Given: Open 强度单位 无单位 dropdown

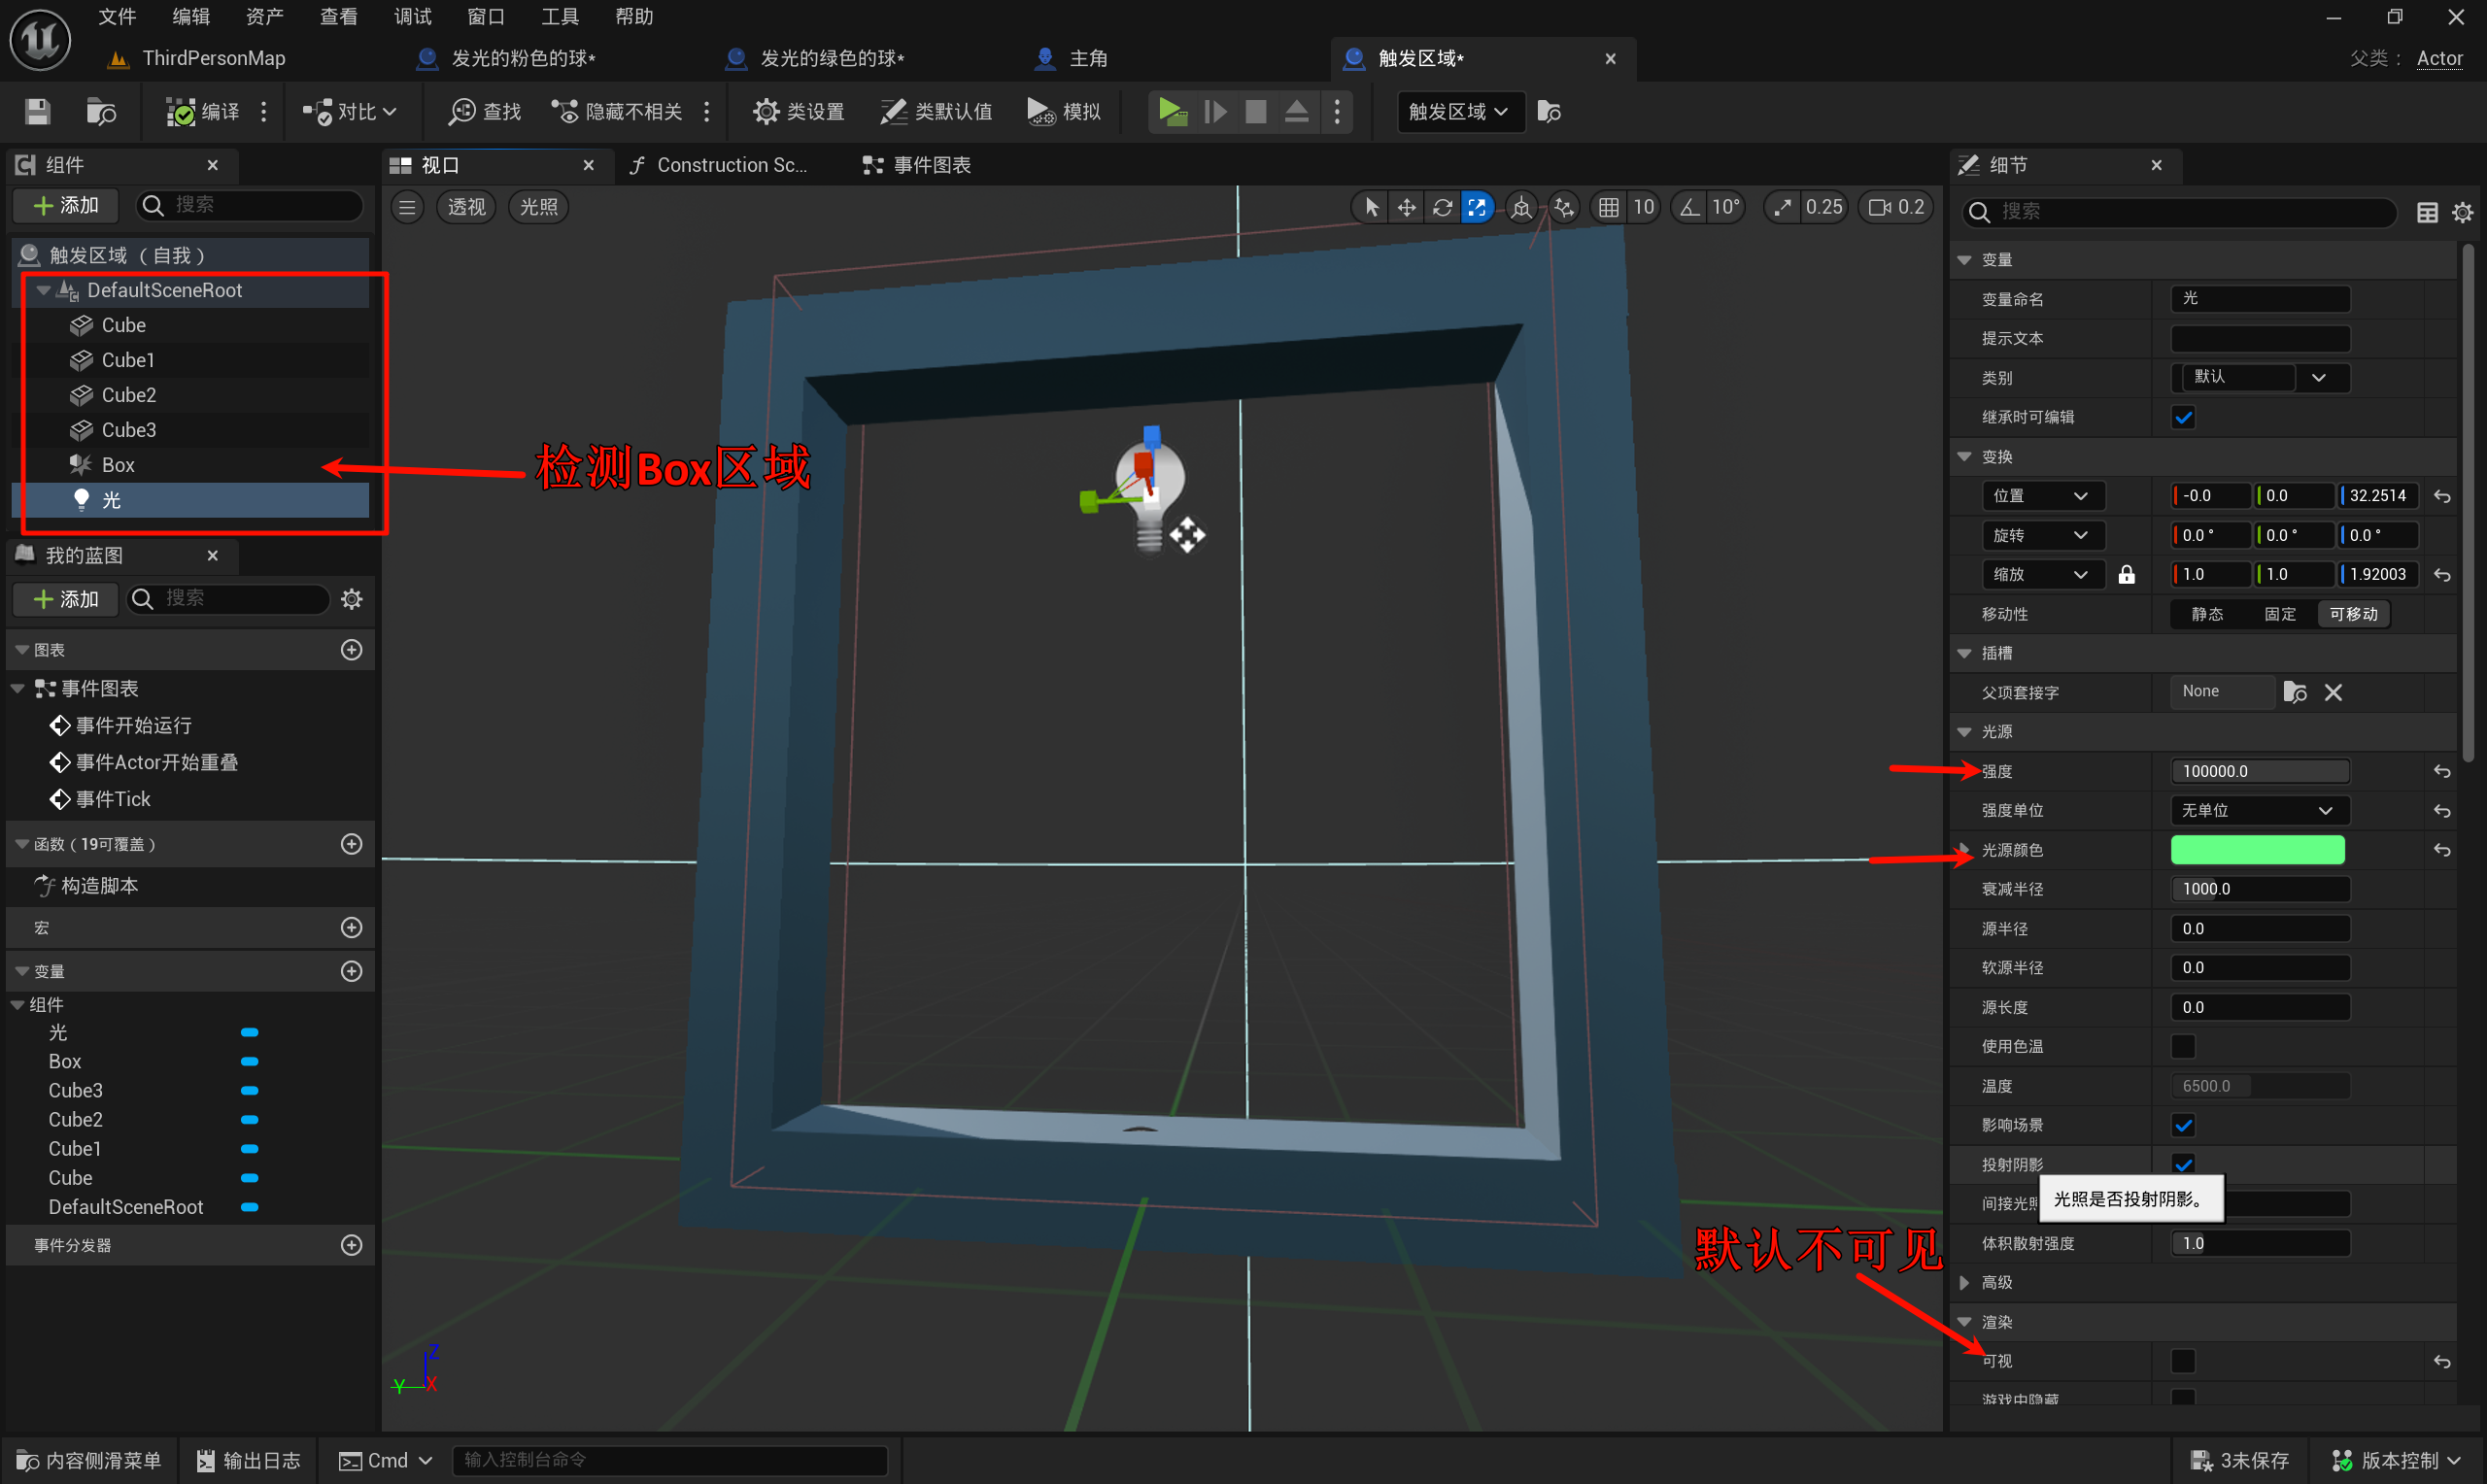Looking at the screenshot, I should pos(2260,810).
